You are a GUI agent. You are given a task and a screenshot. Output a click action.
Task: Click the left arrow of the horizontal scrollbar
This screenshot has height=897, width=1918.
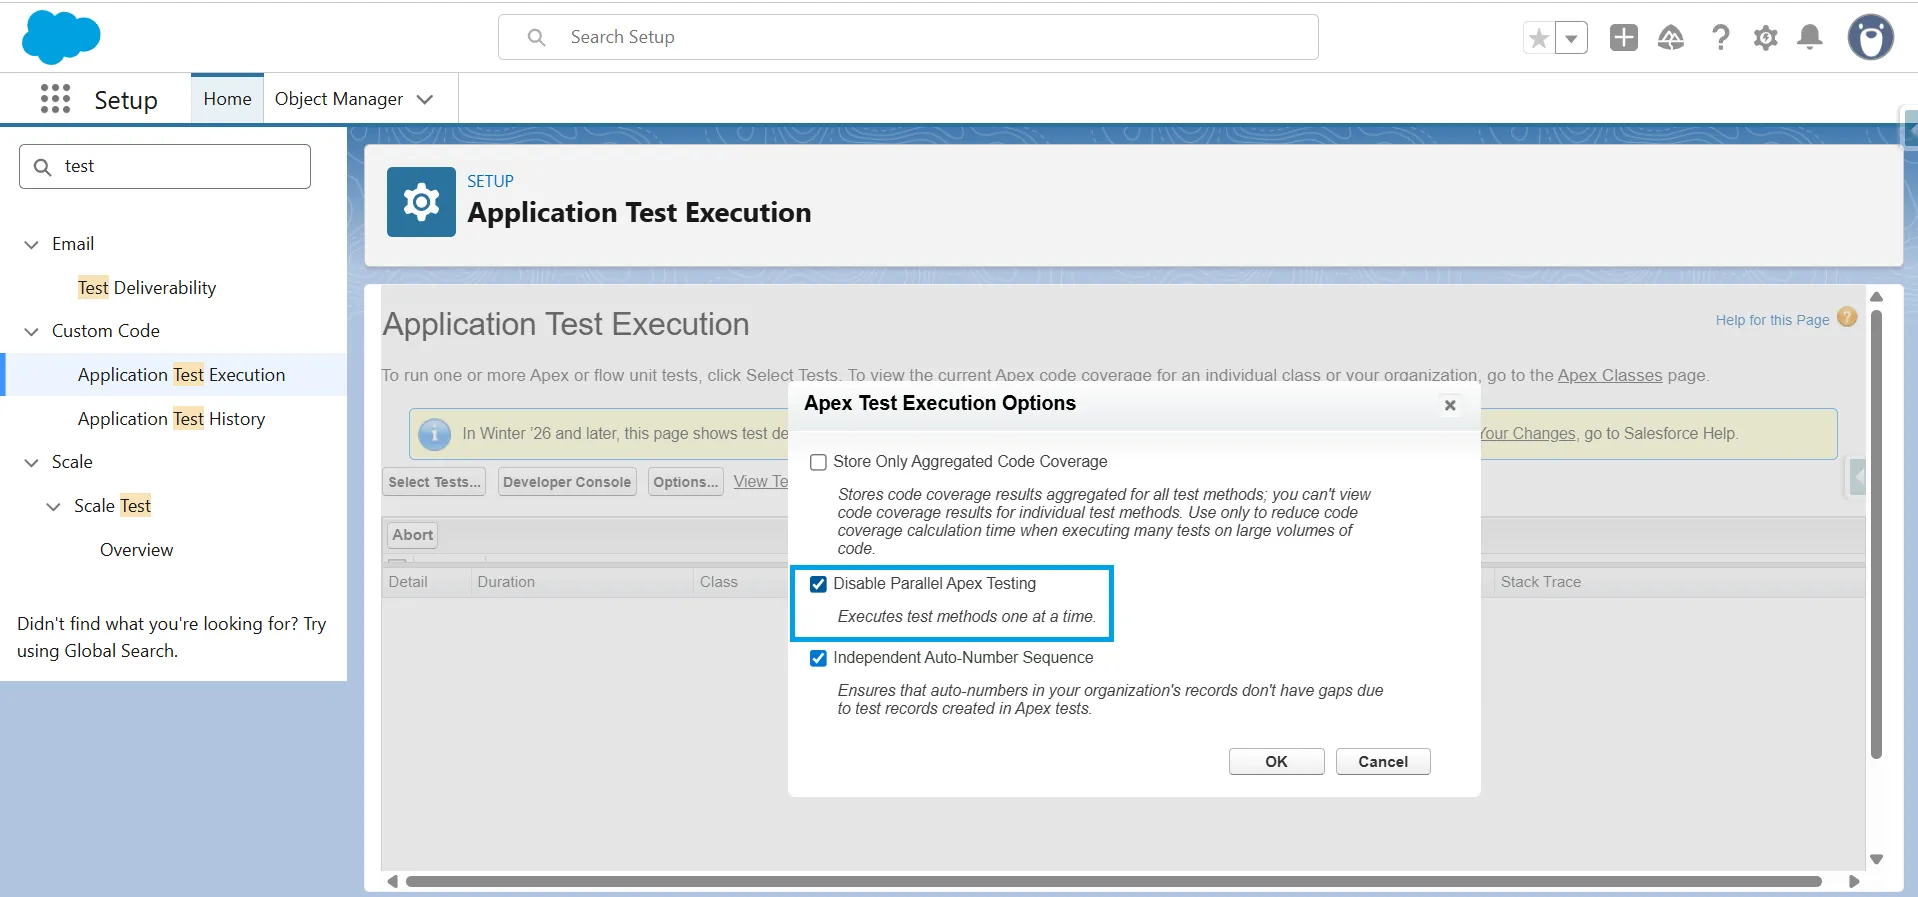392,881
